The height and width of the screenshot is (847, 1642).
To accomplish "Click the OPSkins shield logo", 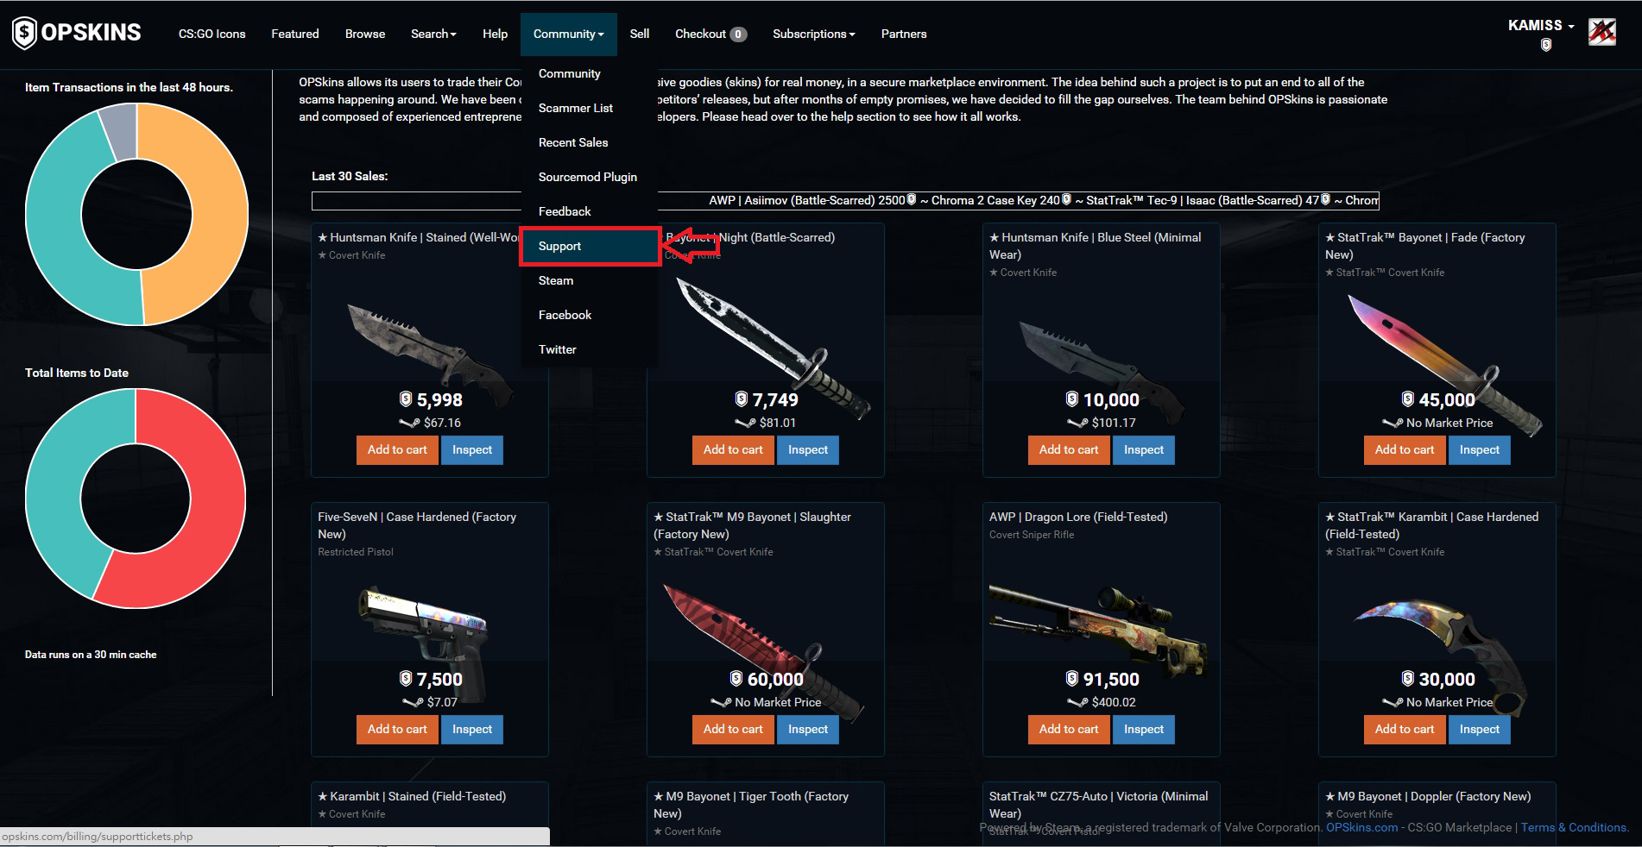I will (x=24, y=33).
